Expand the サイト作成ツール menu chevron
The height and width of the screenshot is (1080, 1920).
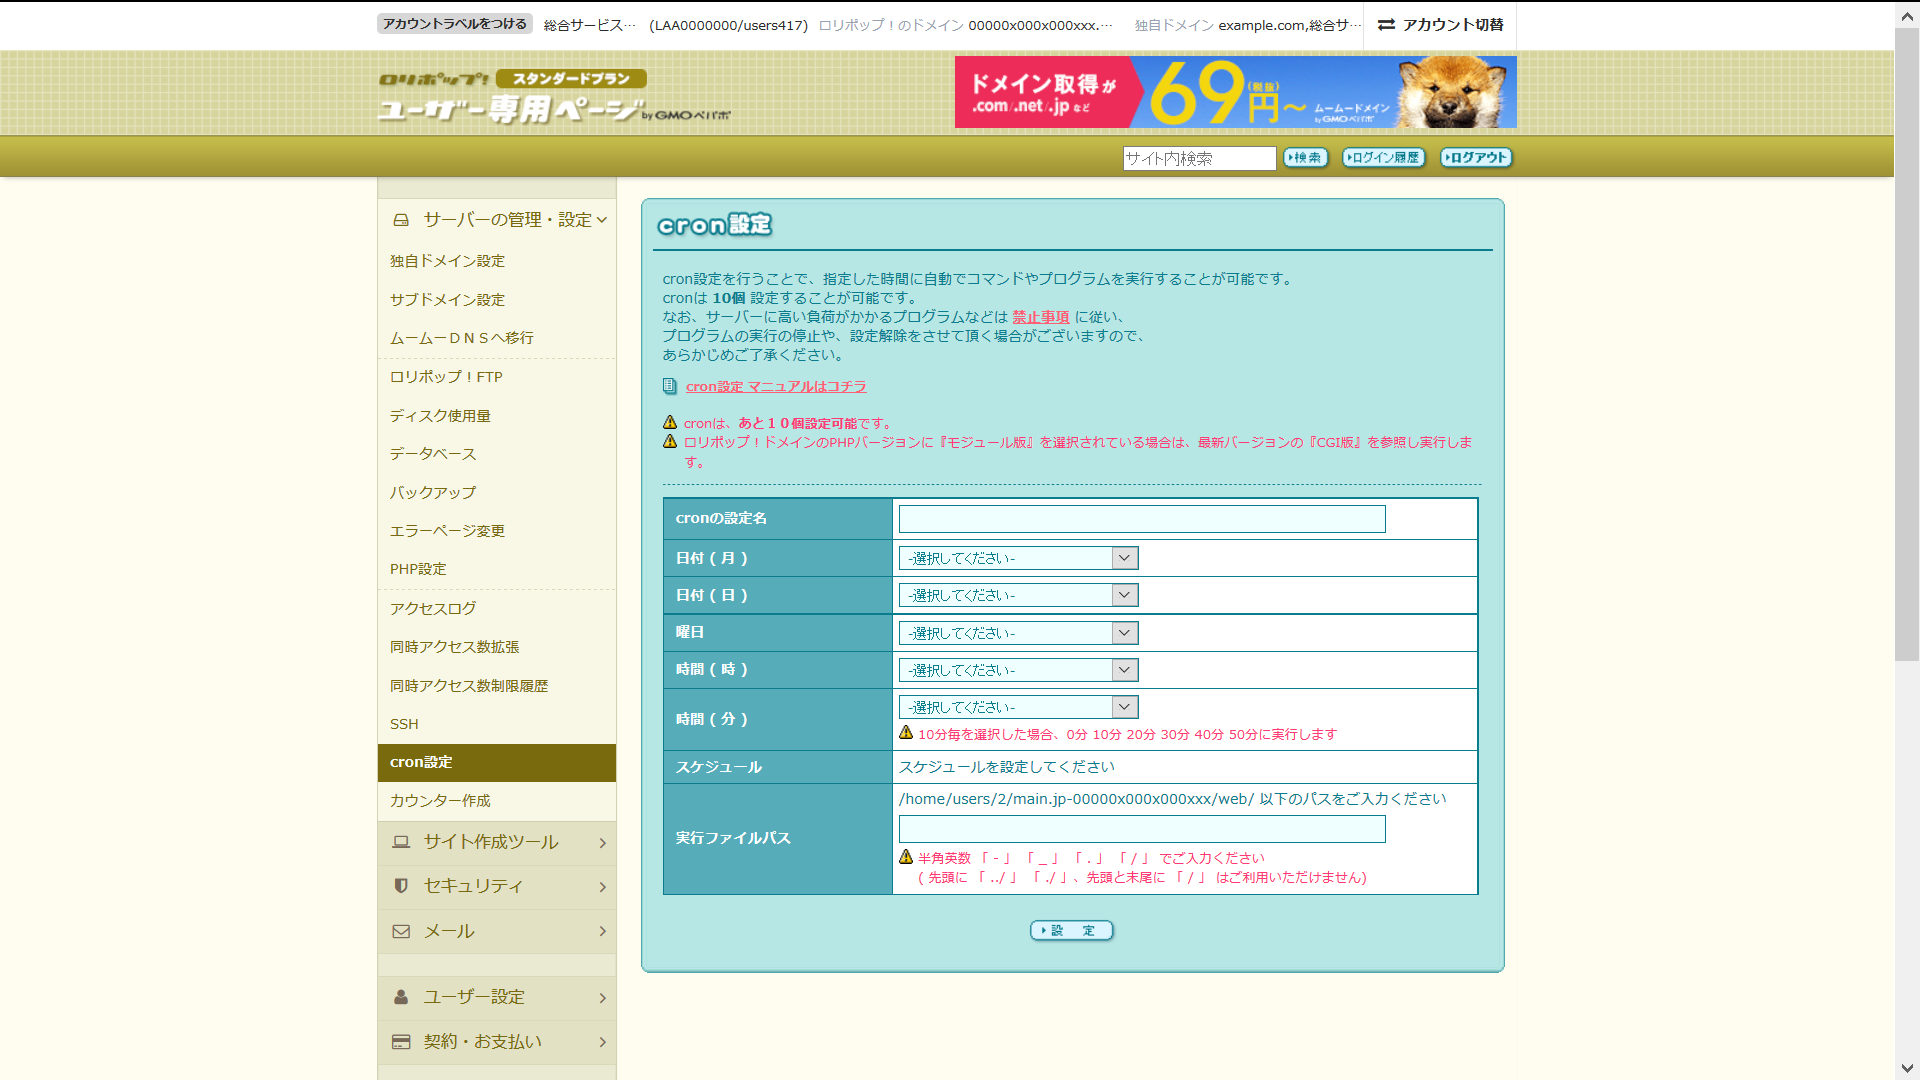coord(602,843)
